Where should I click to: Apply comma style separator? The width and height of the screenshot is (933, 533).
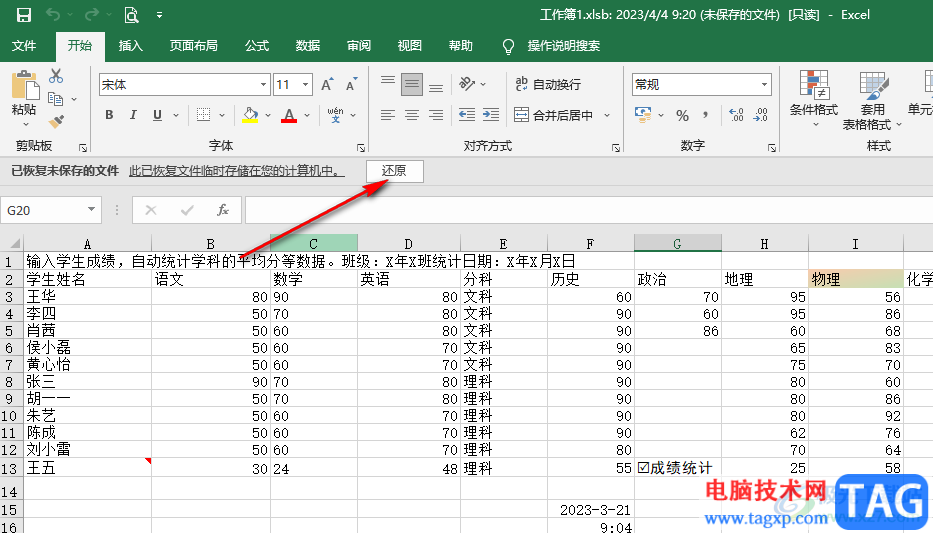706,115
